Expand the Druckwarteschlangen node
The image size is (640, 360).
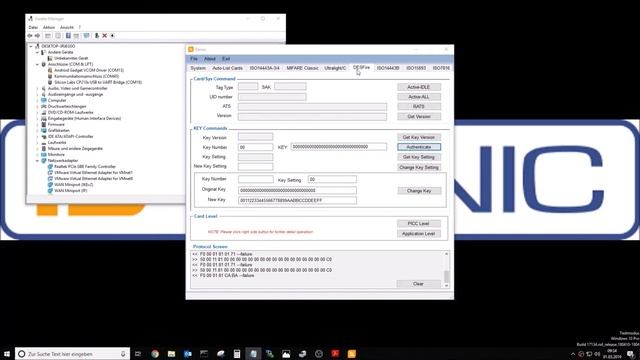point(37,107)
